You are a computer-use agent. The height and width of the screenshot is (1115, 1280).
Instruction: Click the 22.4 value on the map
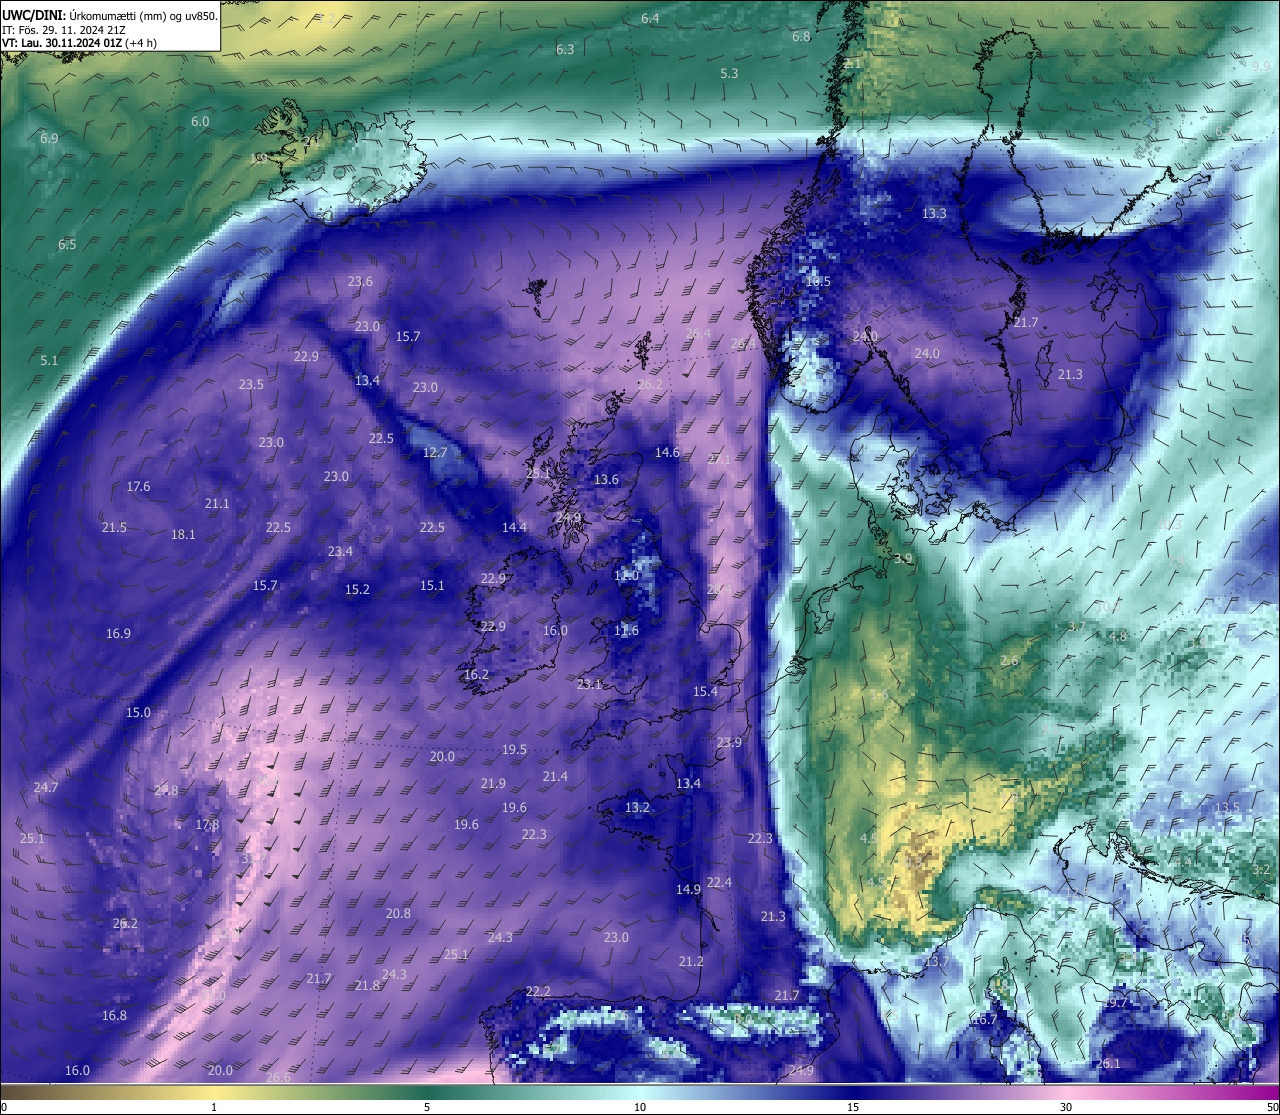(719, 883)
